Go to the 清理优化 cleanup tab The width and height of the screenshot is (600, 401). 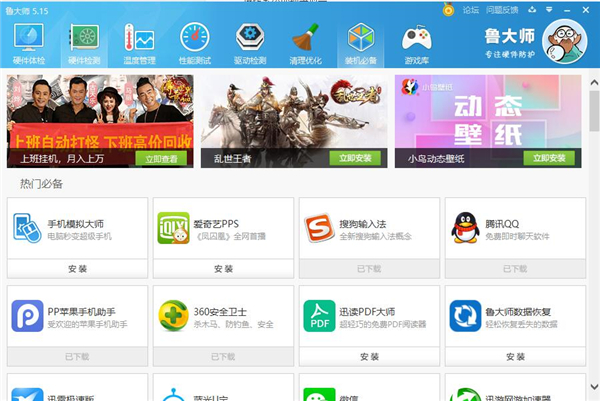point(305,44)
